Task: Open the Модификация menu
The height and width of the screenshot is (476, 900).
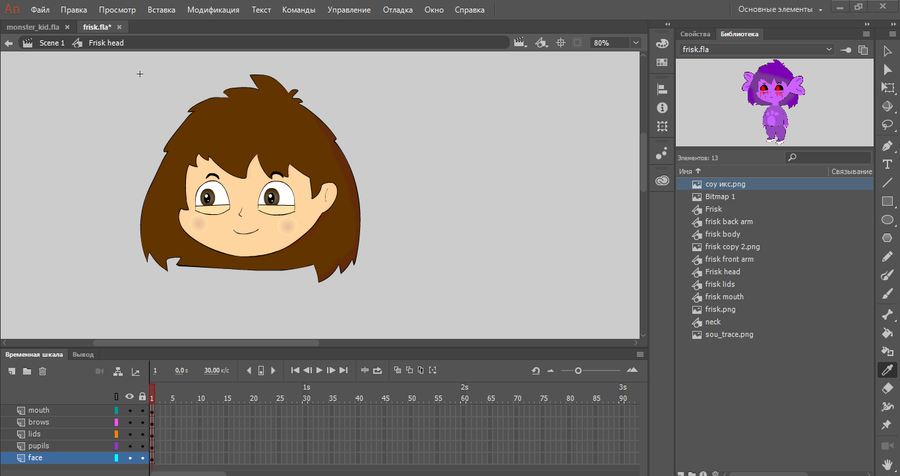Action: (x=211, y=10)
